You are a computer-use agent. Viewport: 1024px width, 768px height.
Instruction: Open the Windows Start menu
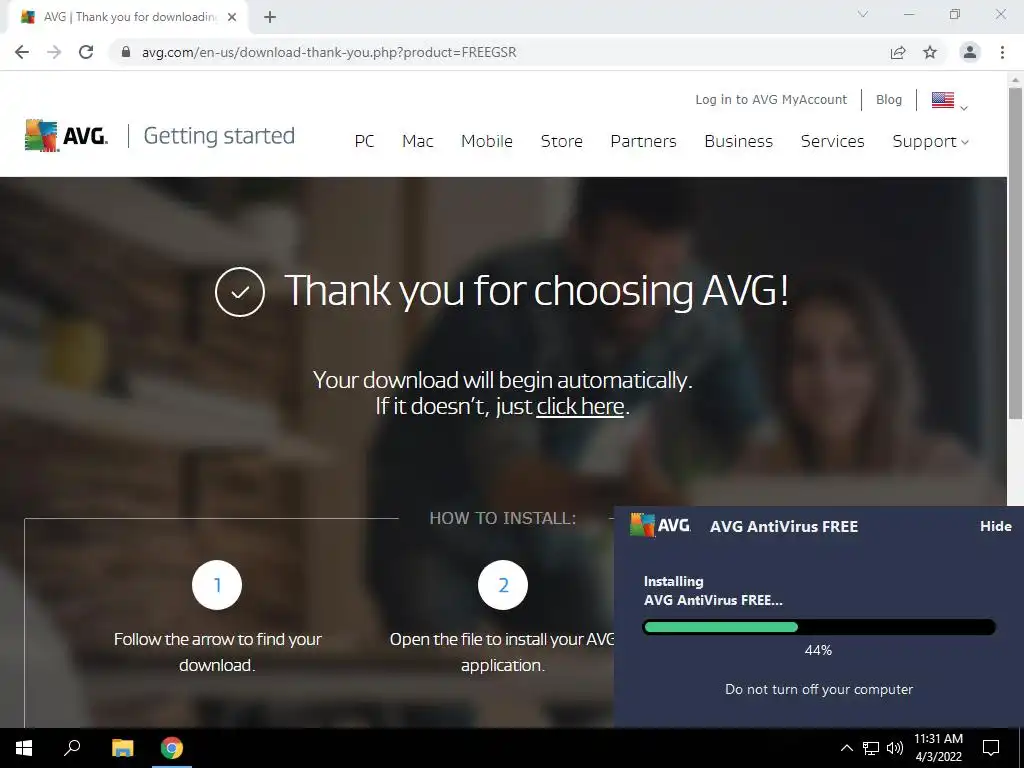(x=24, y=748)
